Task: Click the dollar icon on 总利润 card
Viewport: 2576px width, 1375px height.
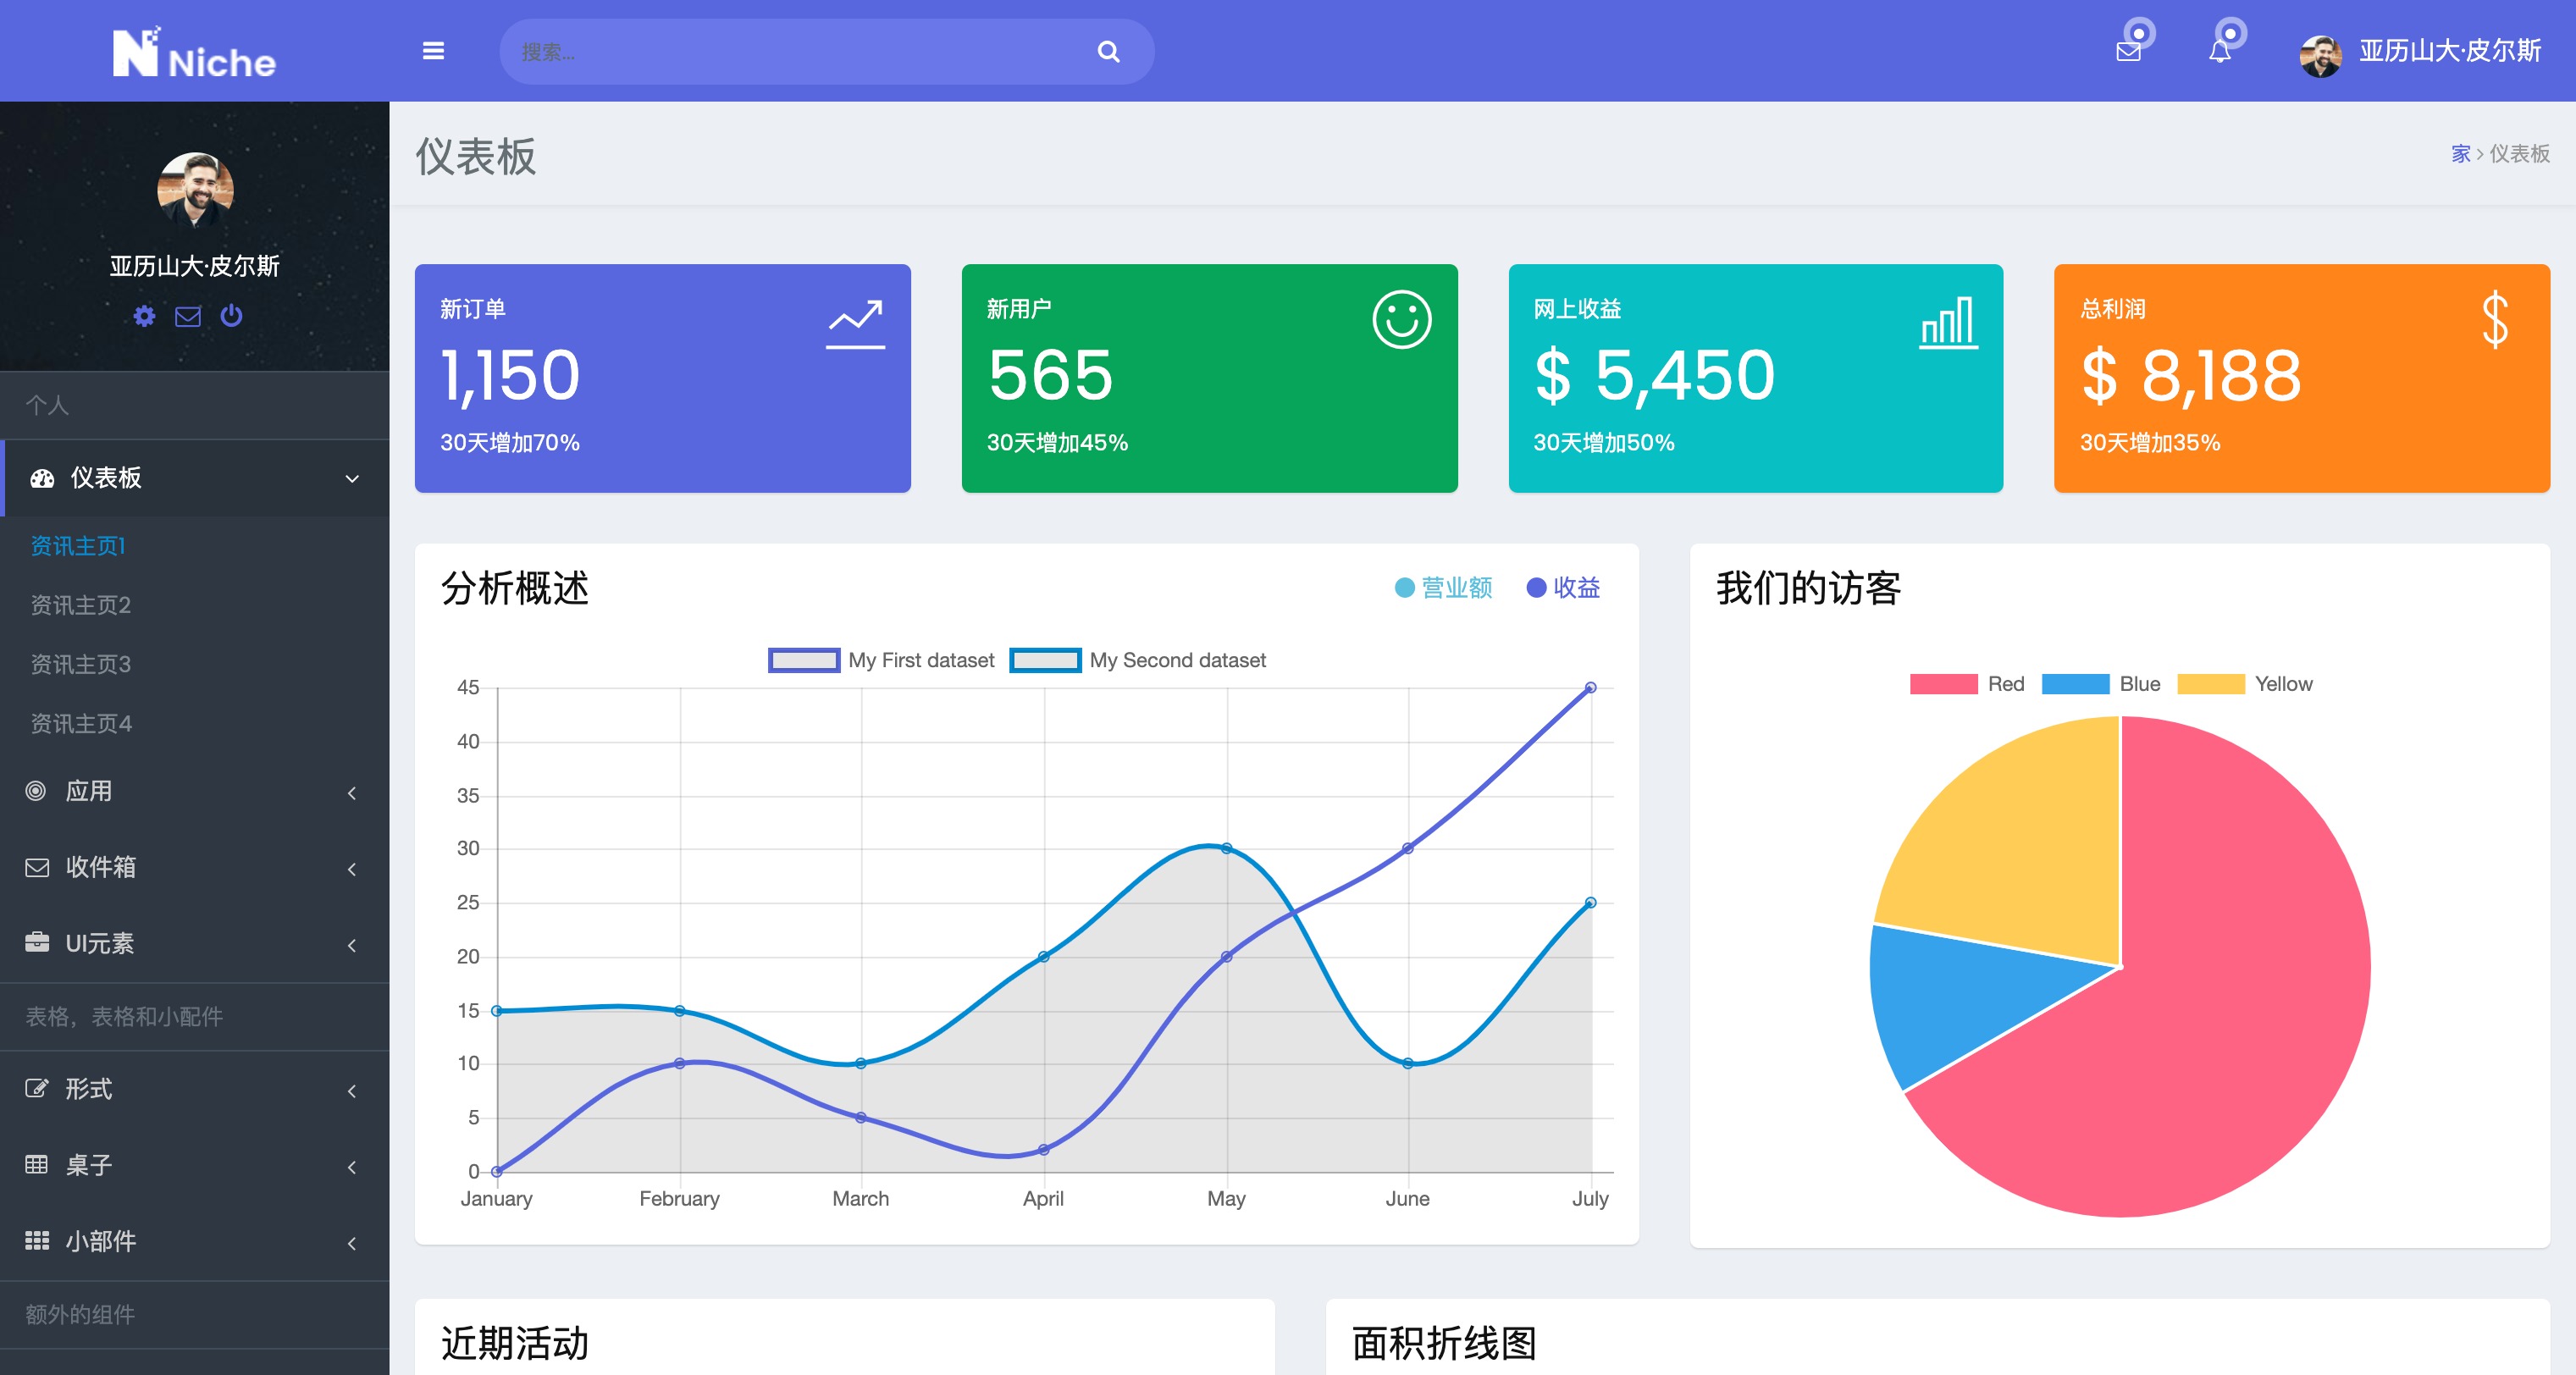Action: tap(2495, 320)
